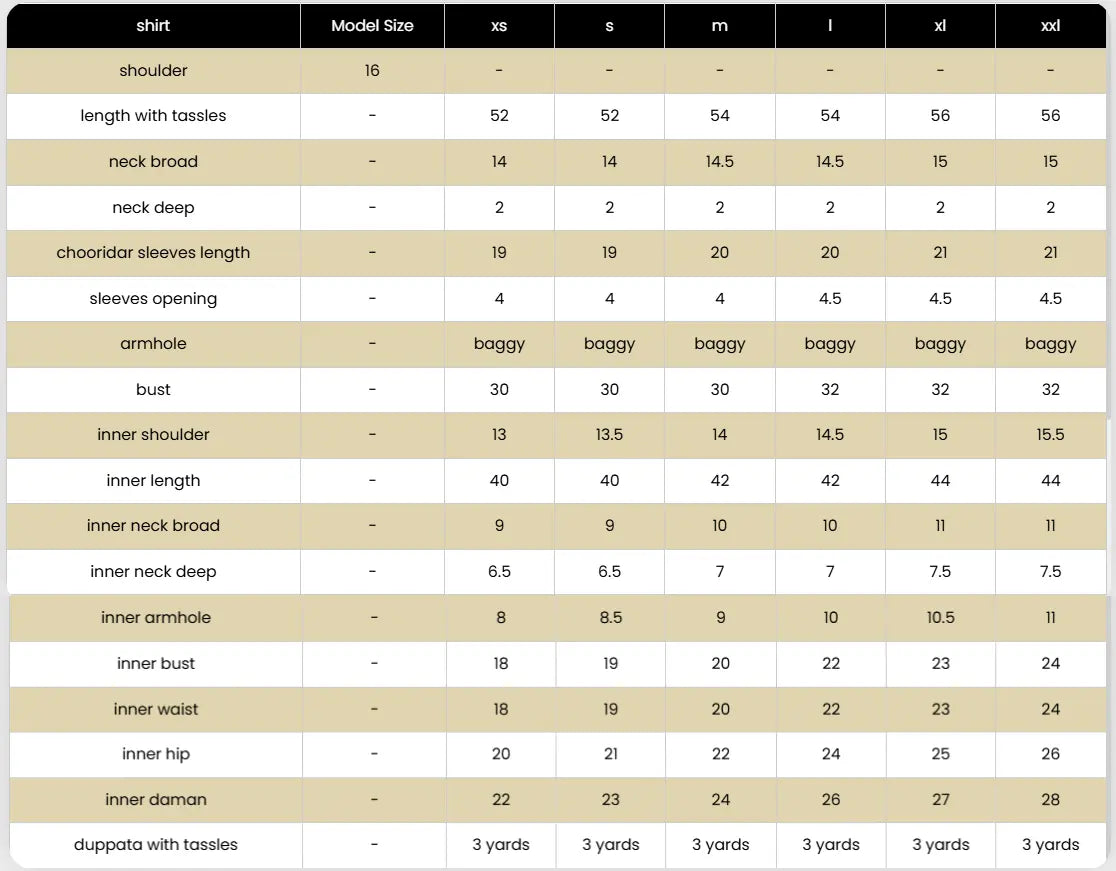Image resolution: width=1116 pixels, height=871 pixels.
Task: Click 'baggy' in the xl armhole cell
Action: [x=940, y=344]
